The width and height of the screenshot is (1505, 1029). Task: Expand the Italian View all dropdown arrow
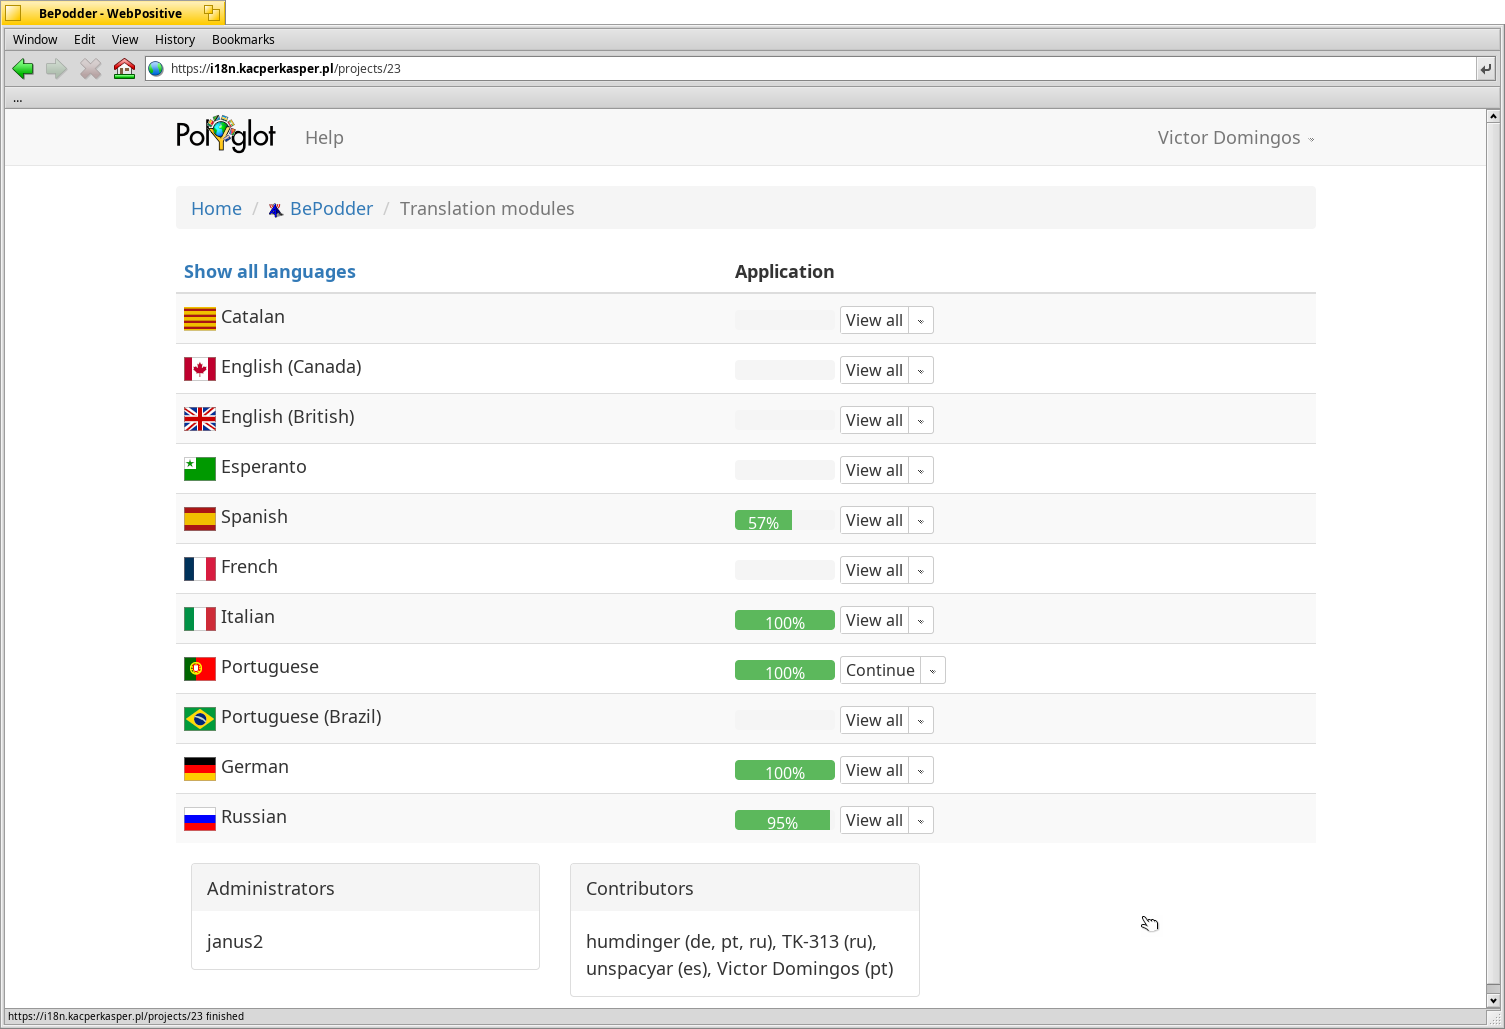(921, 620)
